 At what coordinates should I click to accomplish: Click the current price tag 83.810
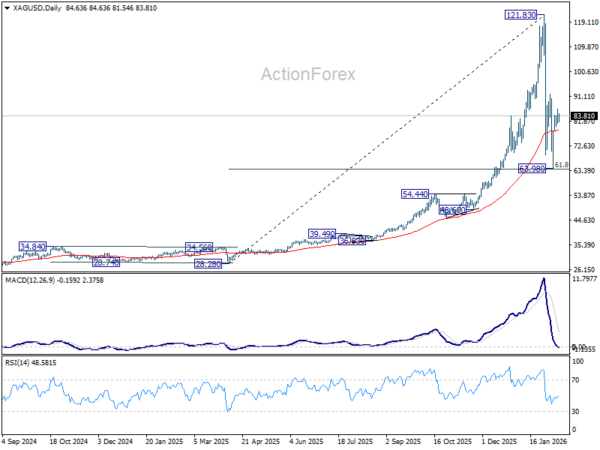coord(585,116)
